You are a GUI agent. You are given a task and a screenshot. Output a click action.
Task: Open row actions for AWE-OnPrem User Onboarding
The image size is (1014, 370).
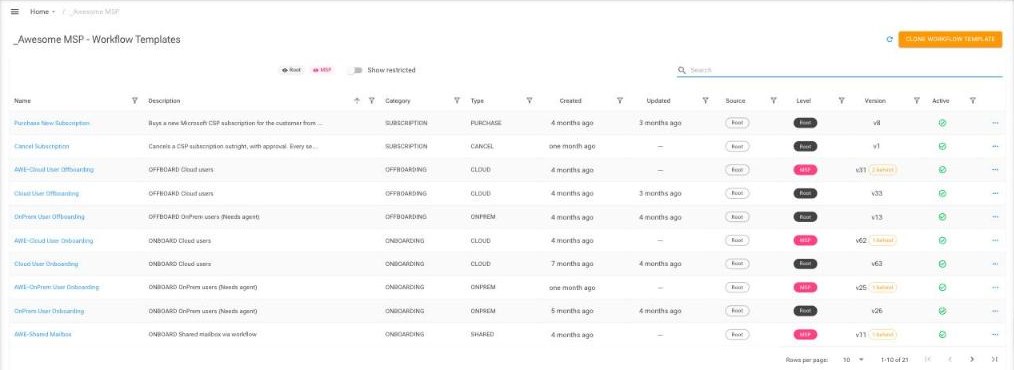pyautogui.click(x=995, y=287)
